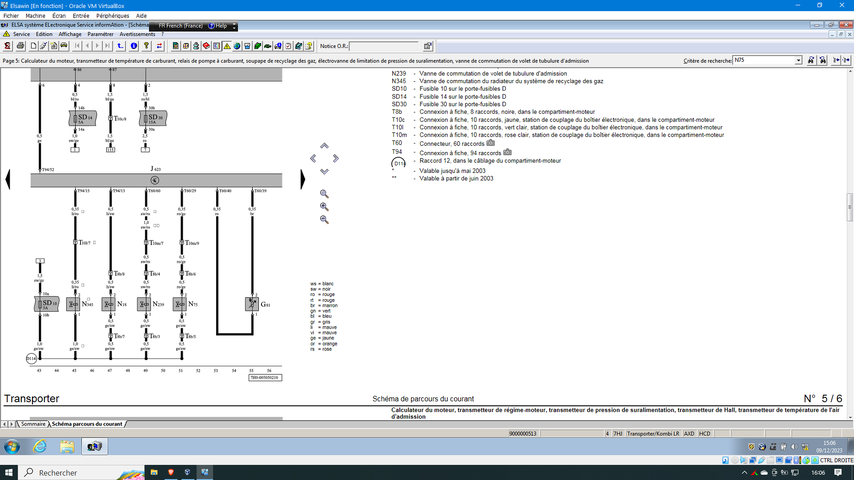Viewport: 854px width, 480px height.
Task: Pan schematic up with the up arrow
Action: [324, 146]
